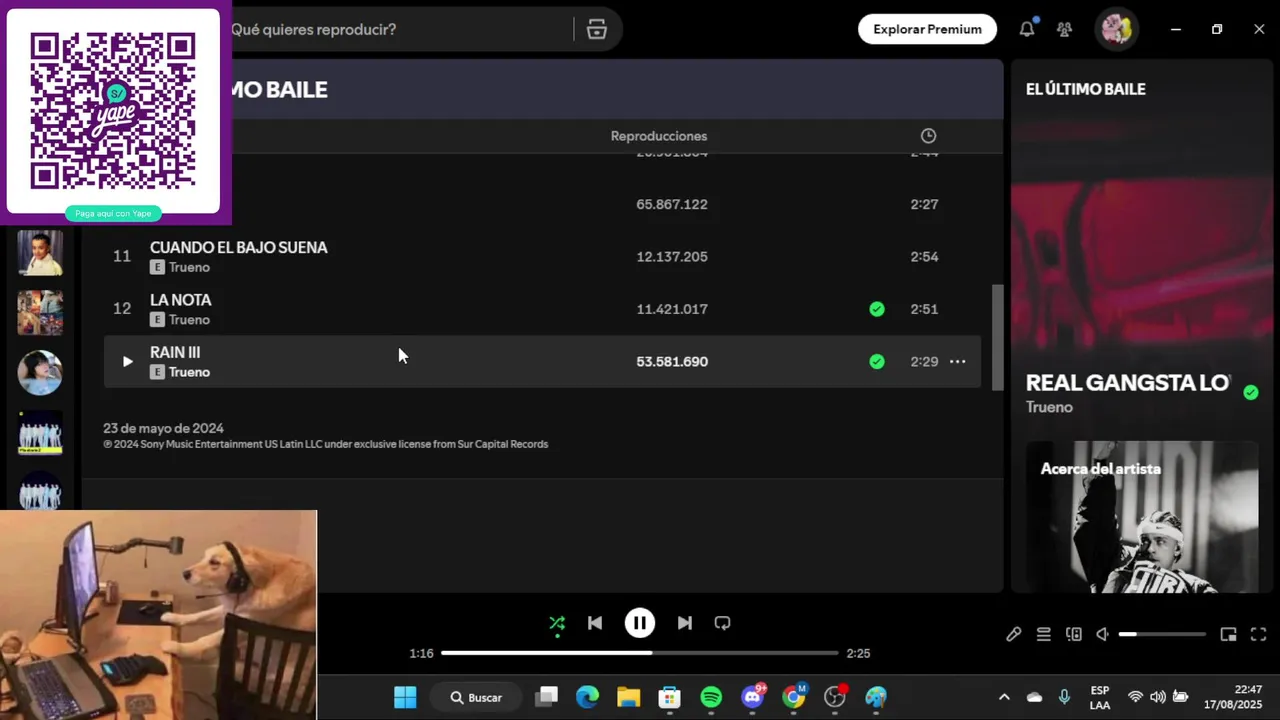Click the release date 23 de mayo de 2024
This screenshot has height=720, width=1280.
click(x=163, y=428)
